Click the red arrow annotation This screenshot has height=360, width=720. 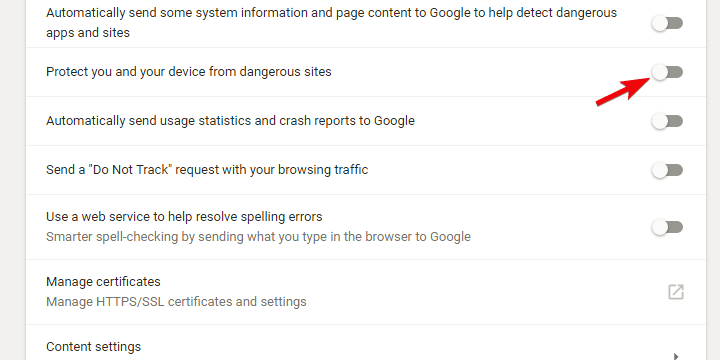[623, 91]
